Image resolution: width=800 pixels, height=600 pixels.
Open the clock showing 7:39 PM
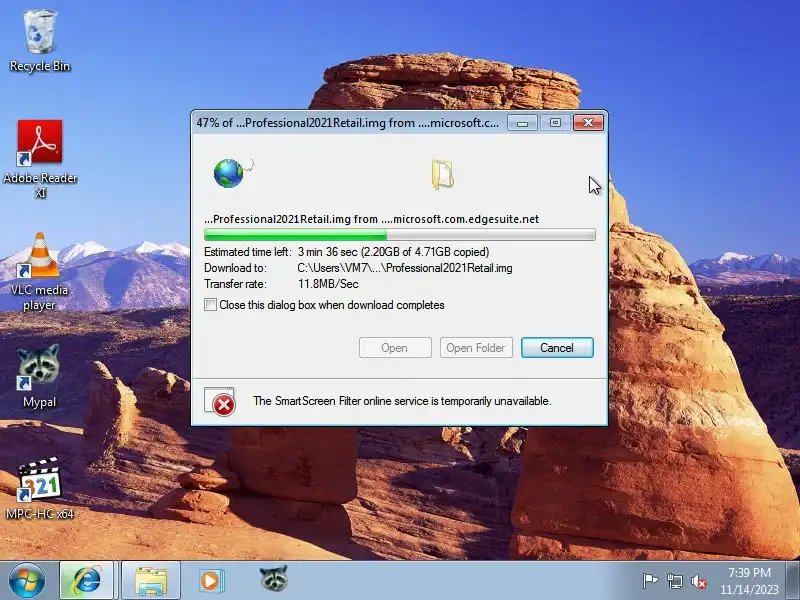pyautogui.click(x=749, y=581)
